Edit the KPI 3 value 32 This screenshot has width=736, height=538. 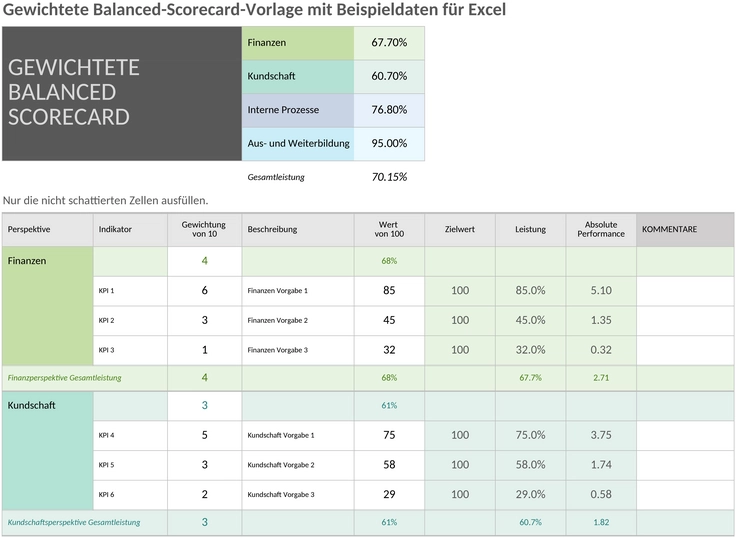[389, 350]
